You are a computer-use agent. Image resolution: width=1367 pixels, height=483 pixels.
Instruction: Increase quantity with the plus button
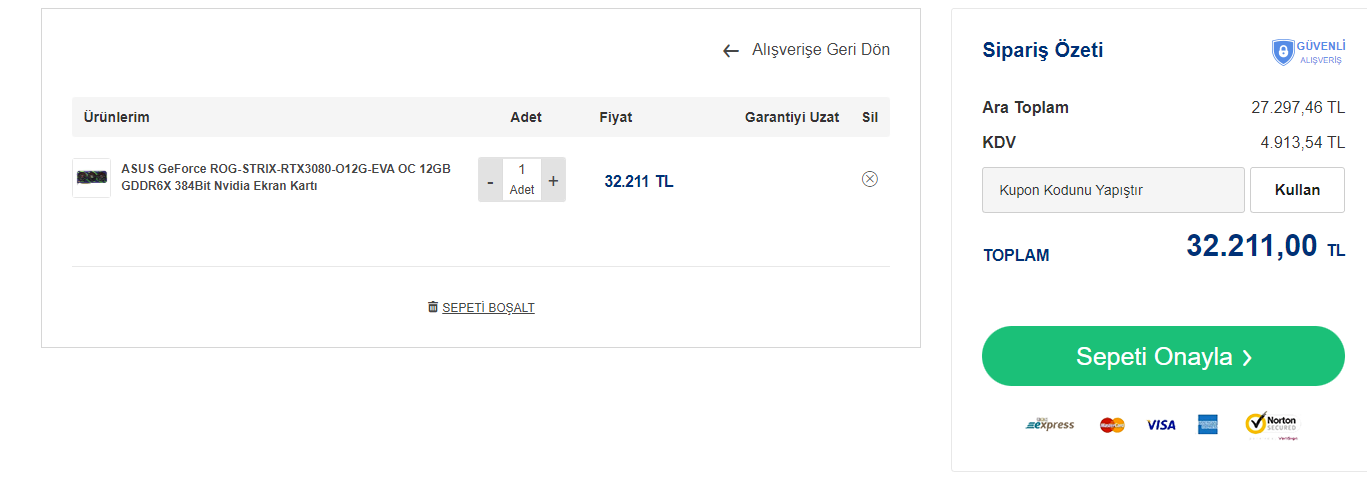[x=553, y=181]
